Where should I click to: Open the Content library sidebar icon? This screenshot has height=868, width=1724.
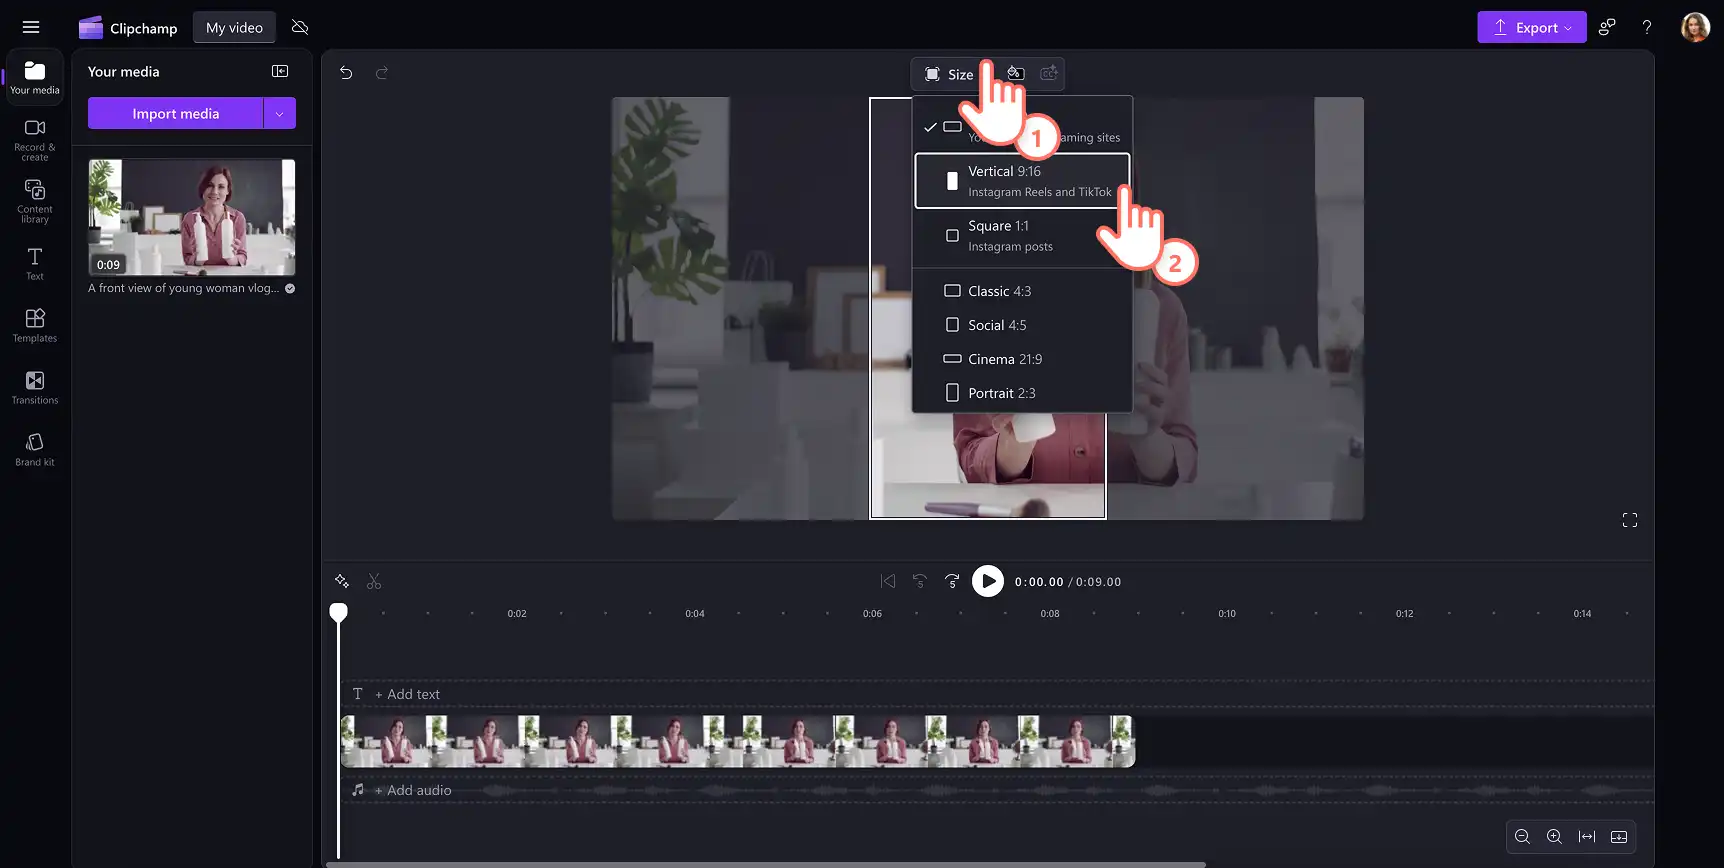[35, 201]
